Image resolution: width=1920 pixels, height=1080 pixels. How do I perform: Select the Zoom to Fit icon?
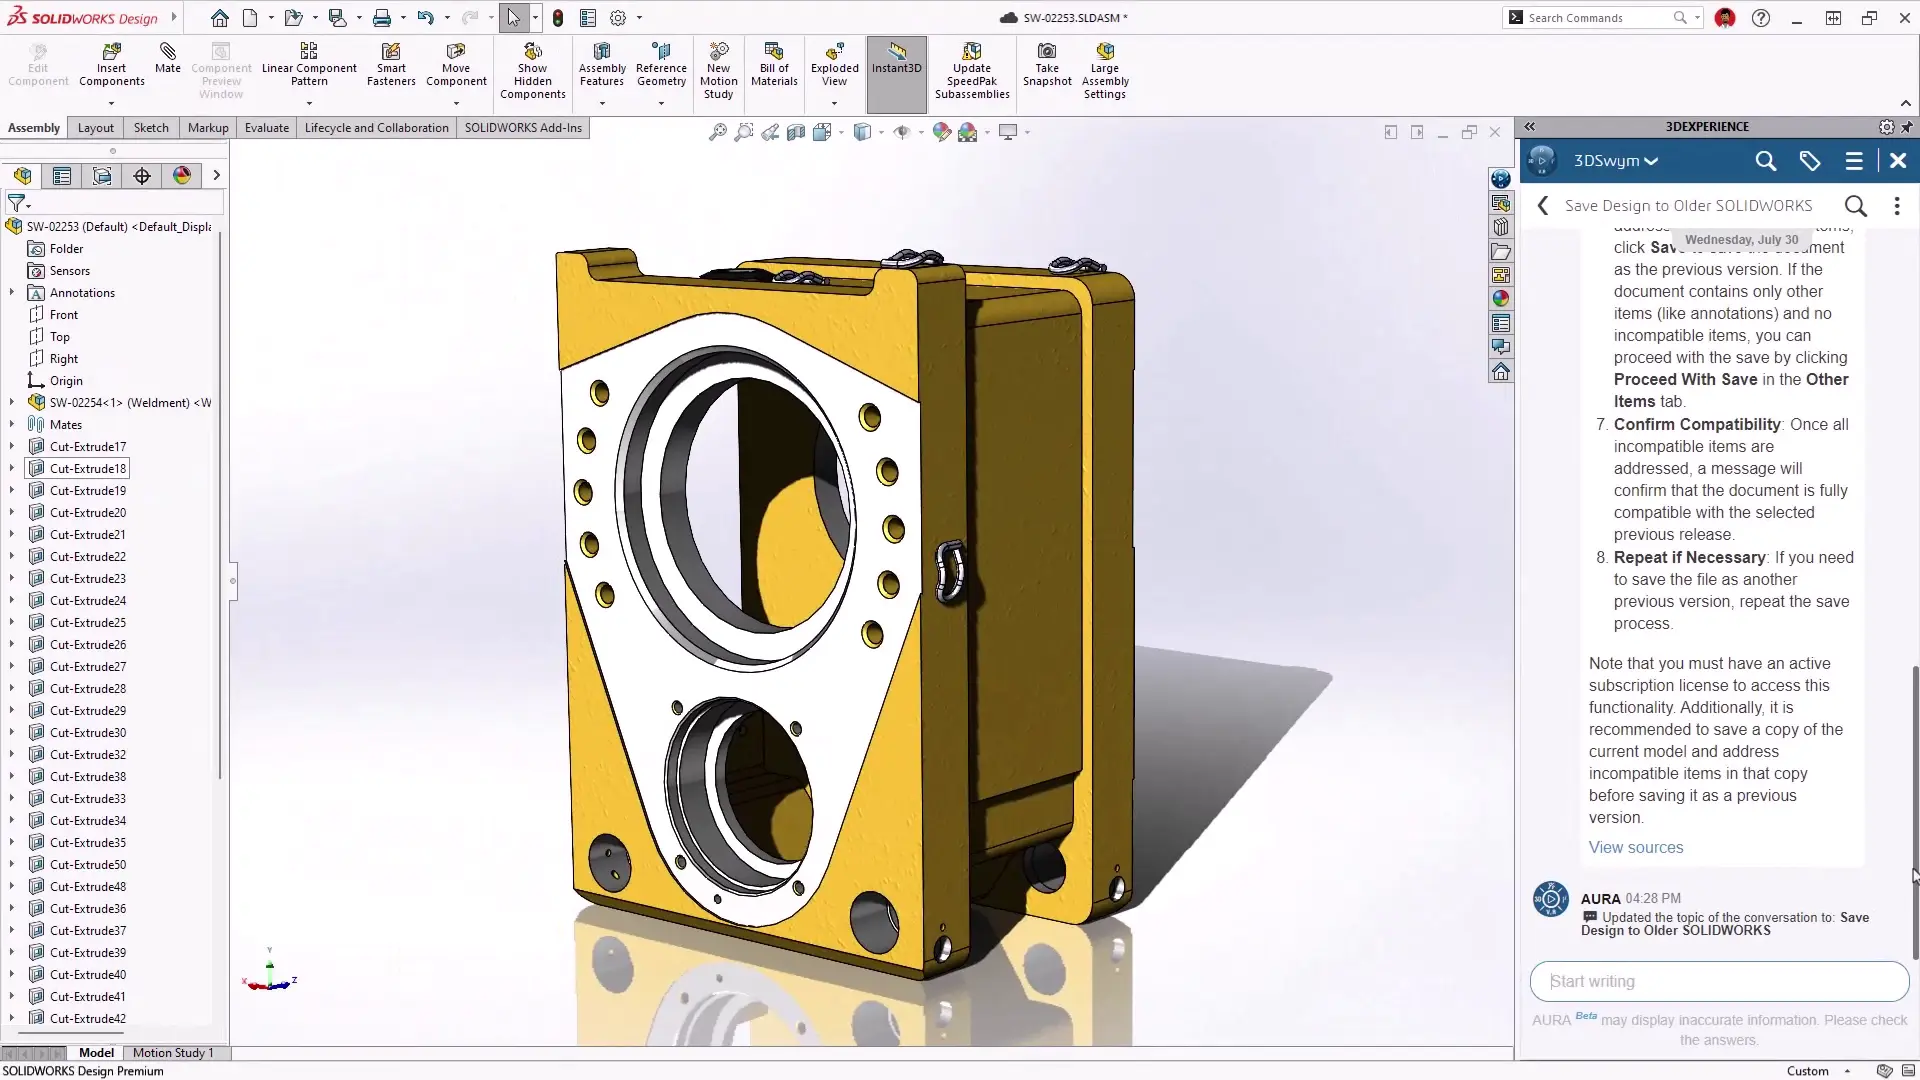coord(718,131)
